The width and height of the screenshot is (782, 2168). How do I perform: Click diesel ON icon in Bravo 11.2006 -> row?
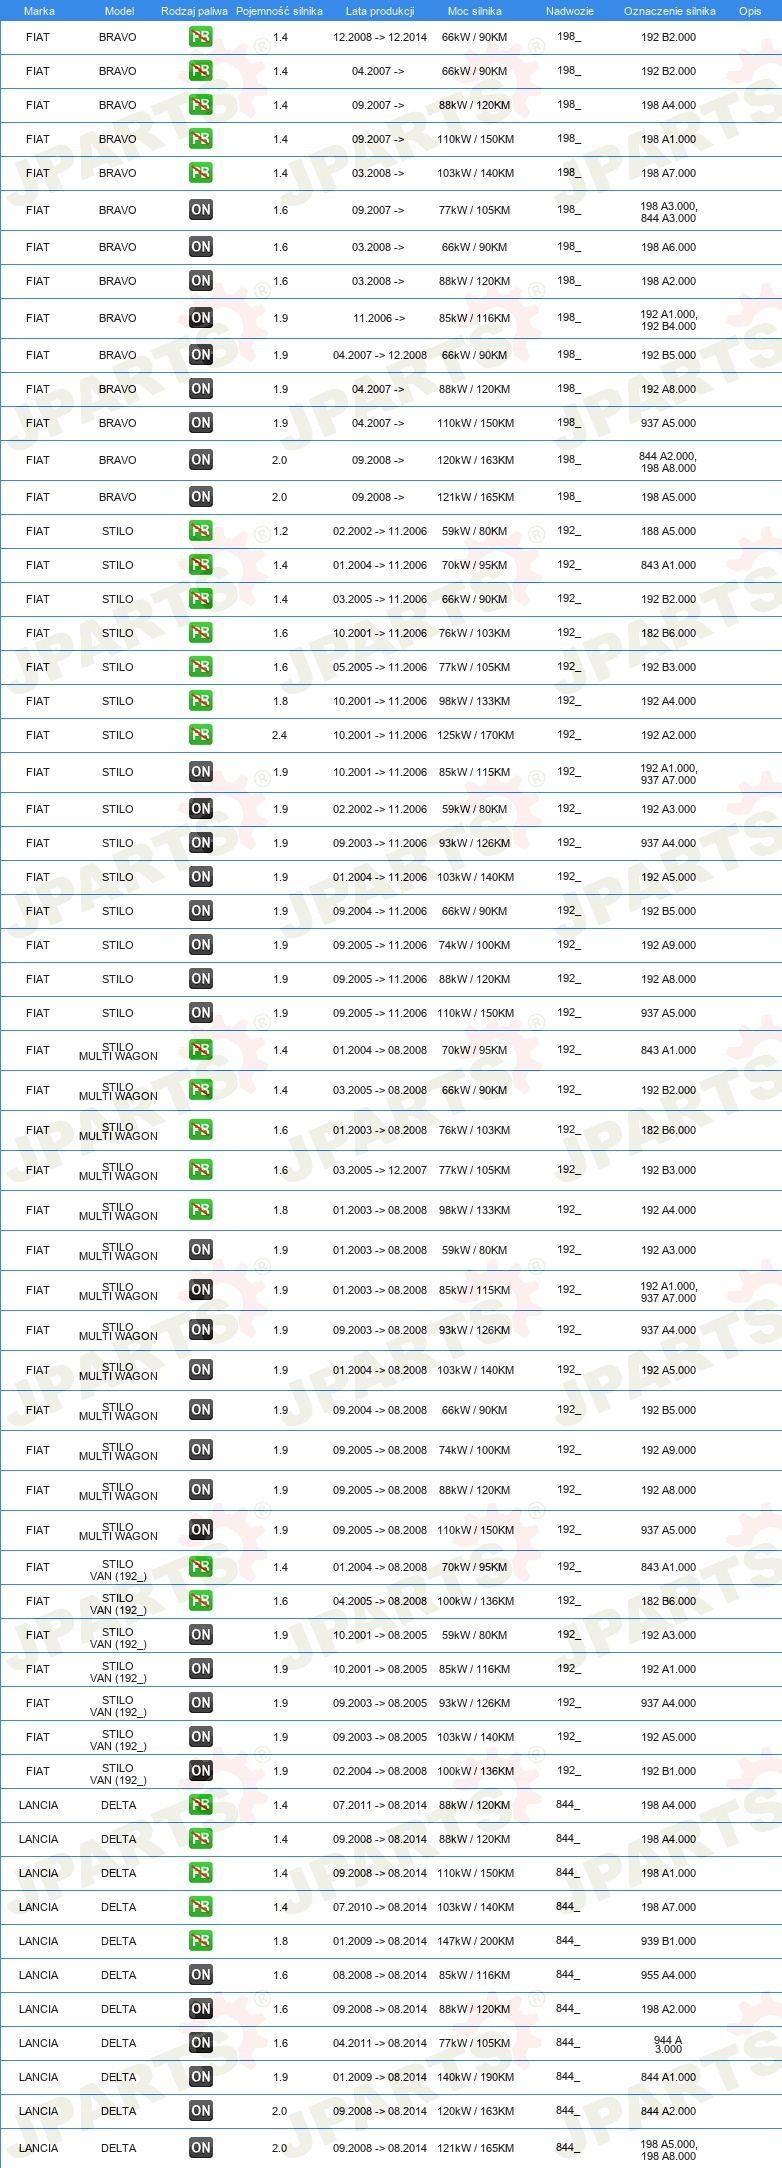[201, 318]
